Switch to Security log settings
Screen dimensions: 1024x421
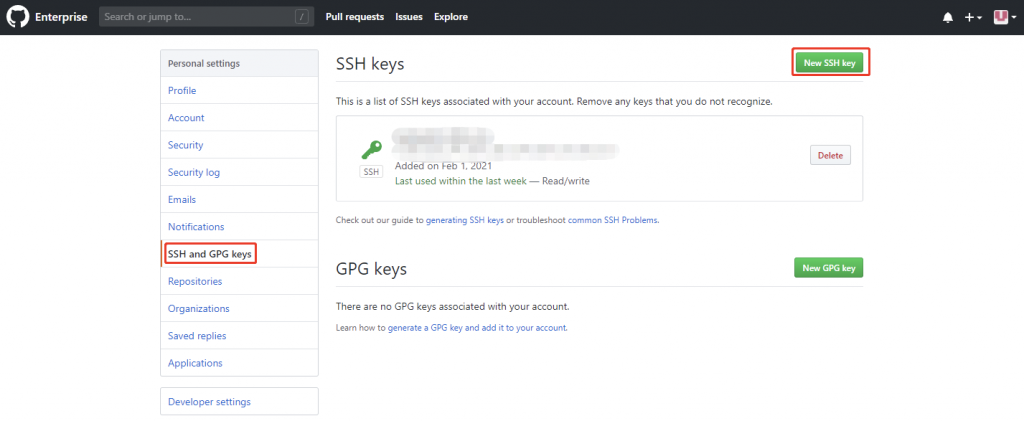pos(194,172)
